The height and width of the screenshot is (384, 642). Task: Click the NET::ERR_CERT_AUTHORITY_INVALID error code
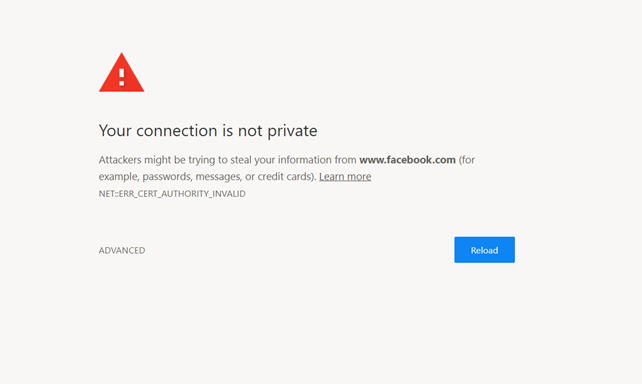tap(172, 194)
